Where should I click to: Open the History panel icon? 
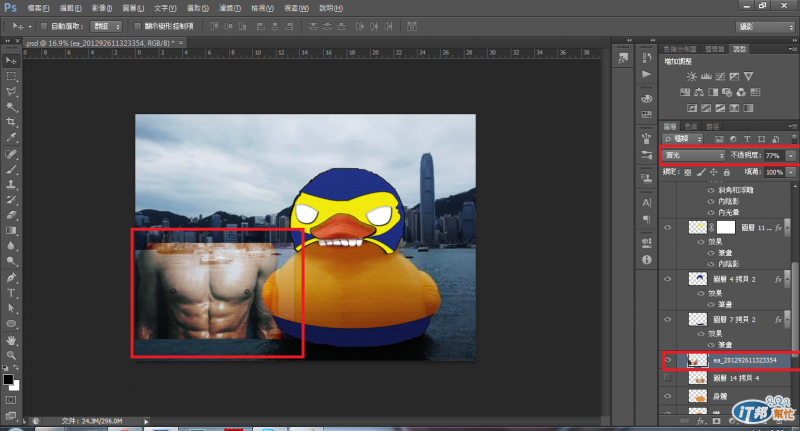[x=646, y=58]
